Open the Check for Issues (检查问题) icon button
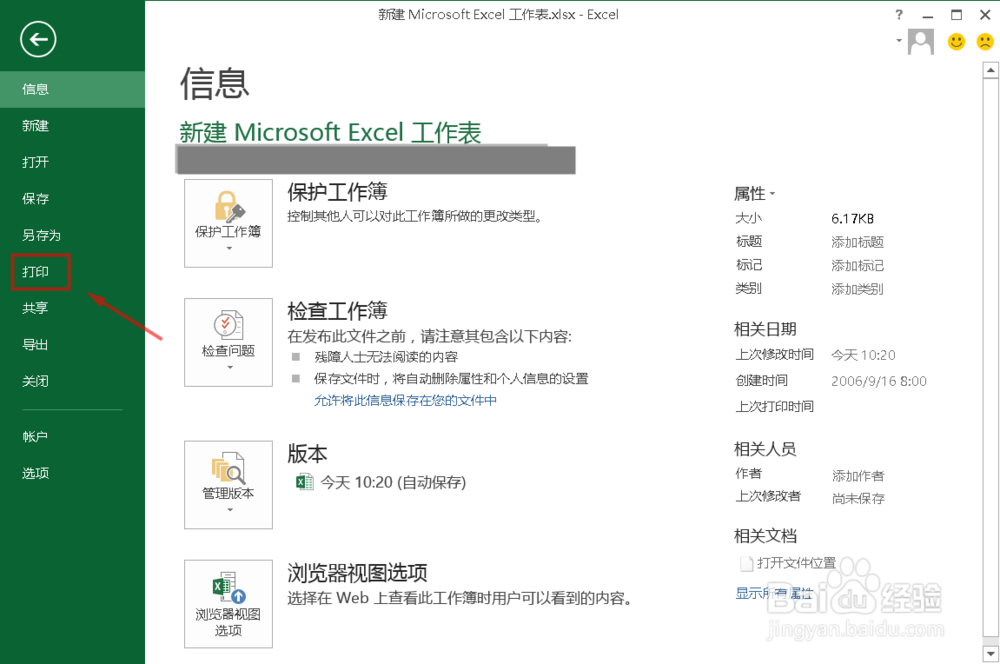This screenshot has width=1000, height=664. coord(228,342)
